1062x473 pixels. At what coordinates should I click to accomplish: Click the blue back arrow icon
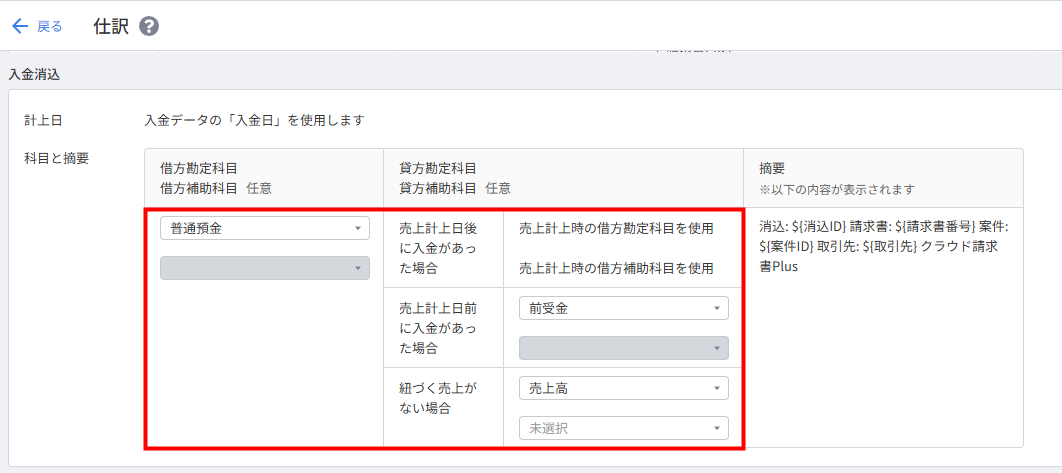click(x=20, y=26)
